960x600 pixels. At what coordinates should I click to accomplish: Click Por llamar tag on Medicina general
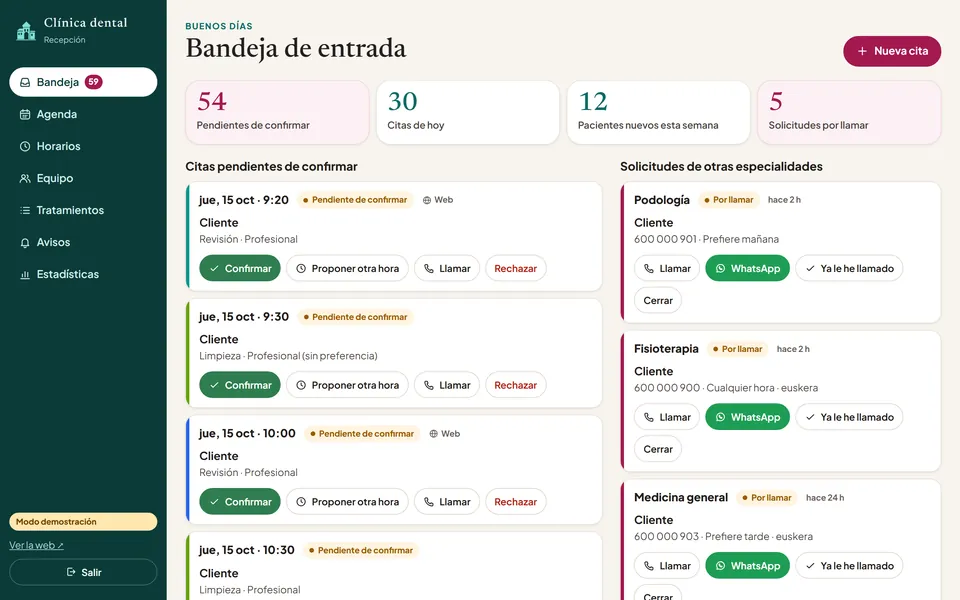[x=767, y=498]
